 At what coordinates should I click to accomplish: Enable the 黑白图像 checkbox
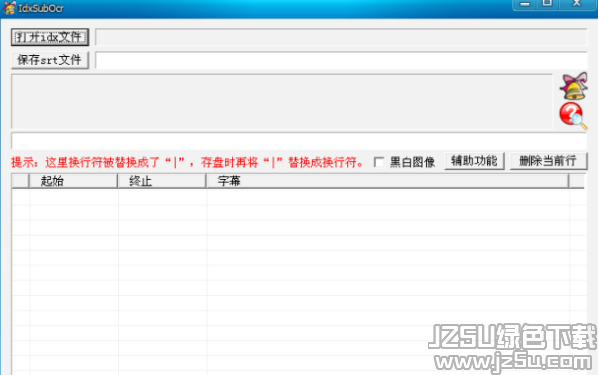[x=379, y=162]
